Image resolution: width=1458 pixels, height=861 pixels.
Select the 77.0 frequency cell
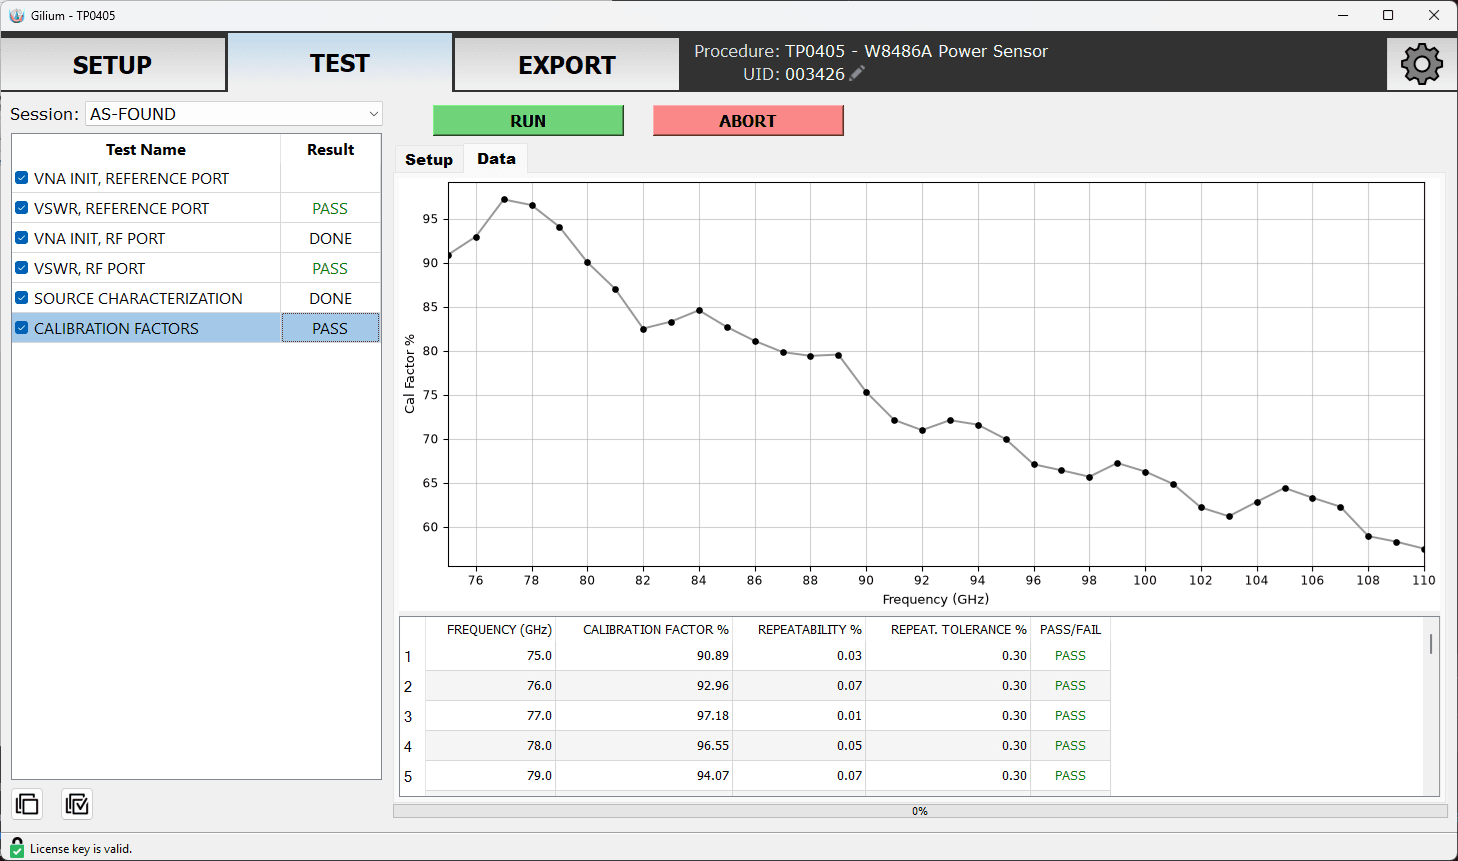[x=490, y=716]
